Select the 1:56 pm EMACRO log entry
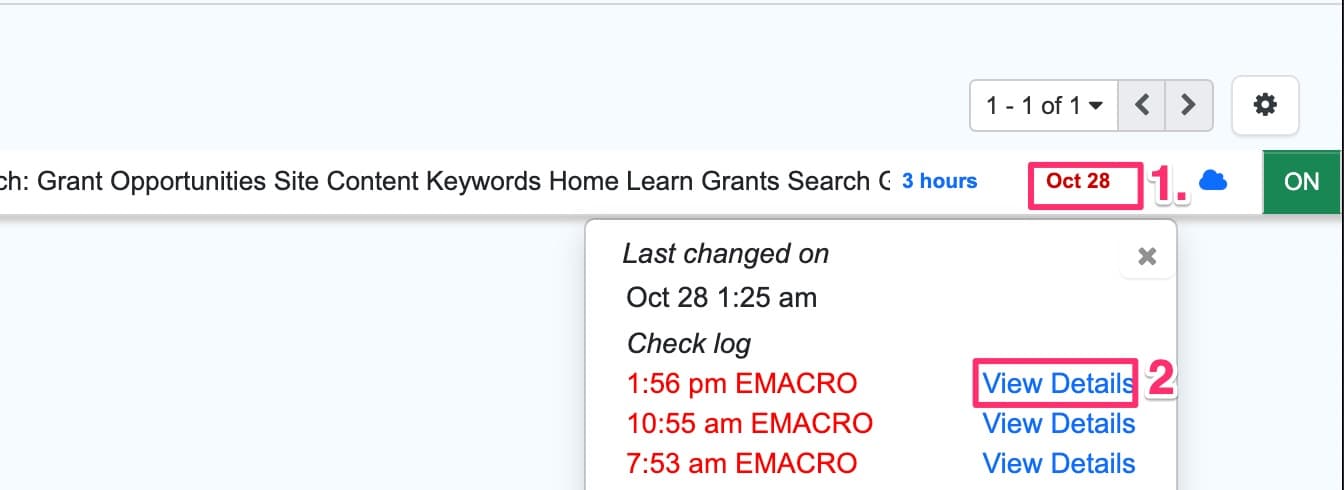Viewport: 1344px width, 490px height. click(x=741, y=383)
